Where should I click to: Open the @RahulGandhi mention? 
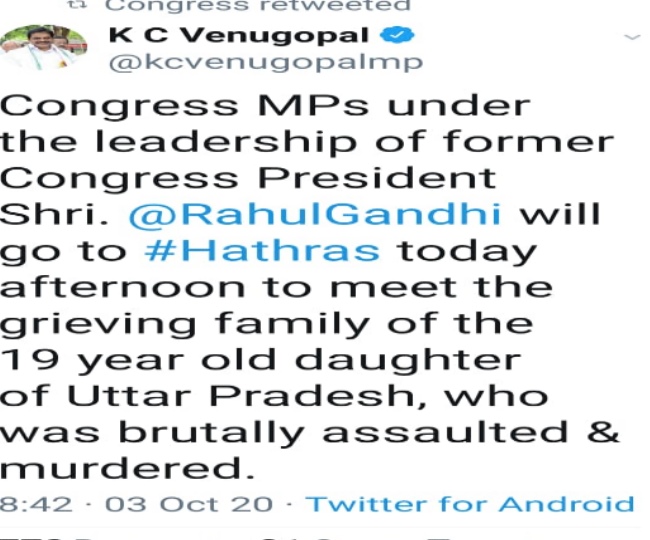pos(315,214)
